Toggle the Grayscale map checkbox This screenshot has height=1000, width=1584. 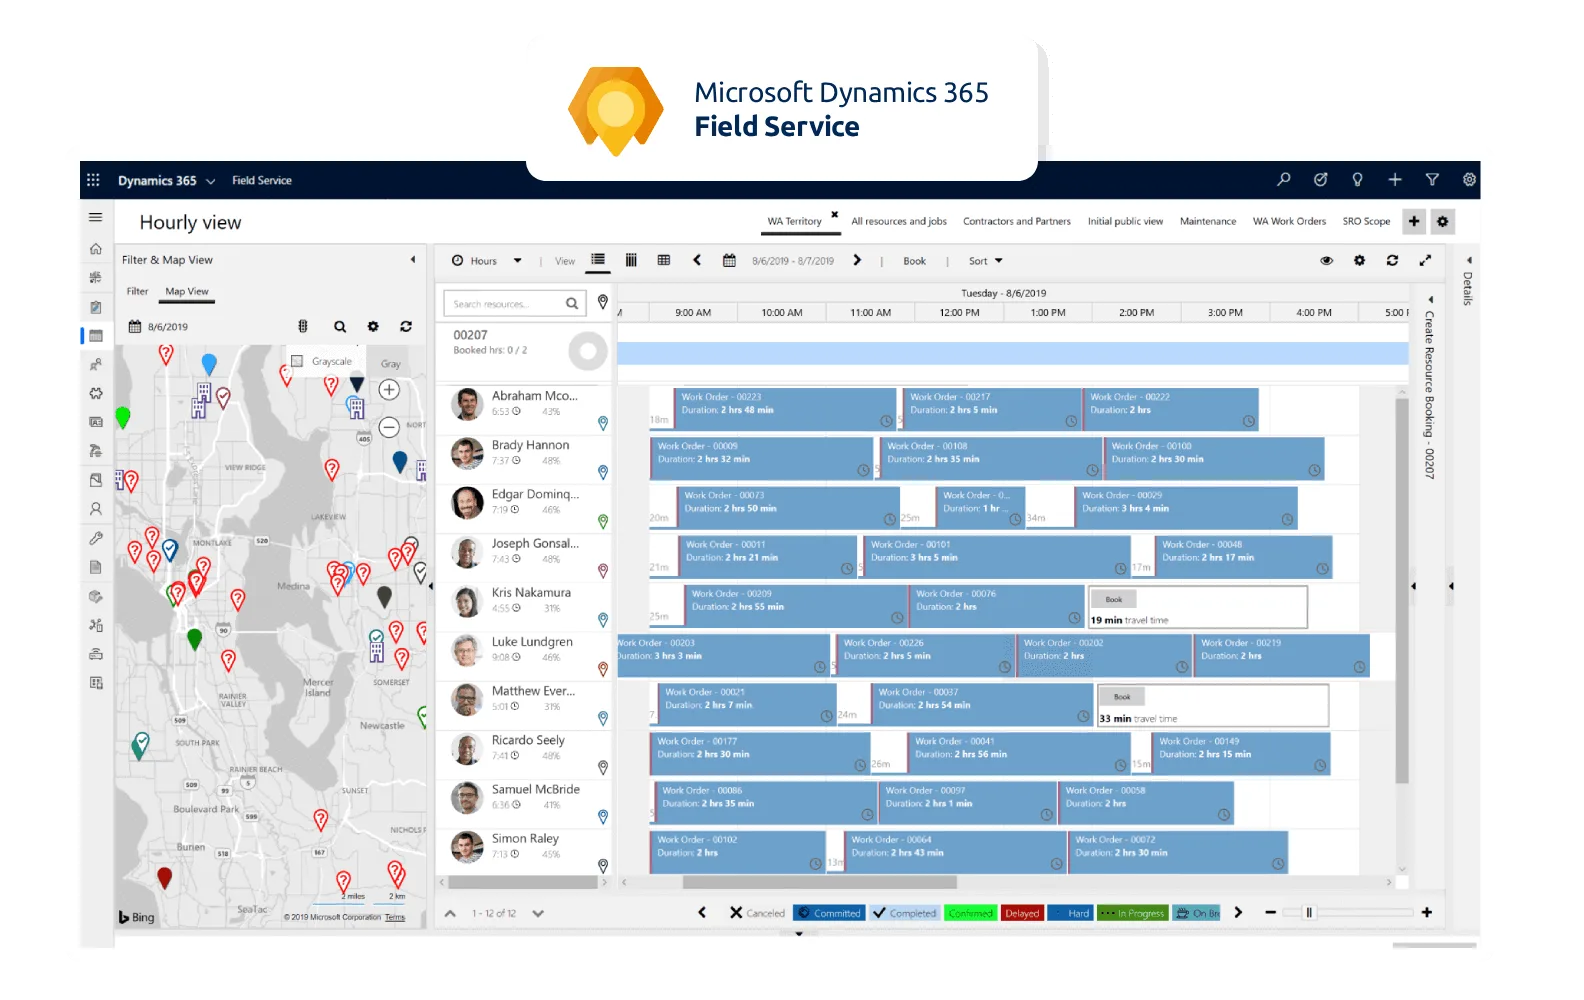297,361
